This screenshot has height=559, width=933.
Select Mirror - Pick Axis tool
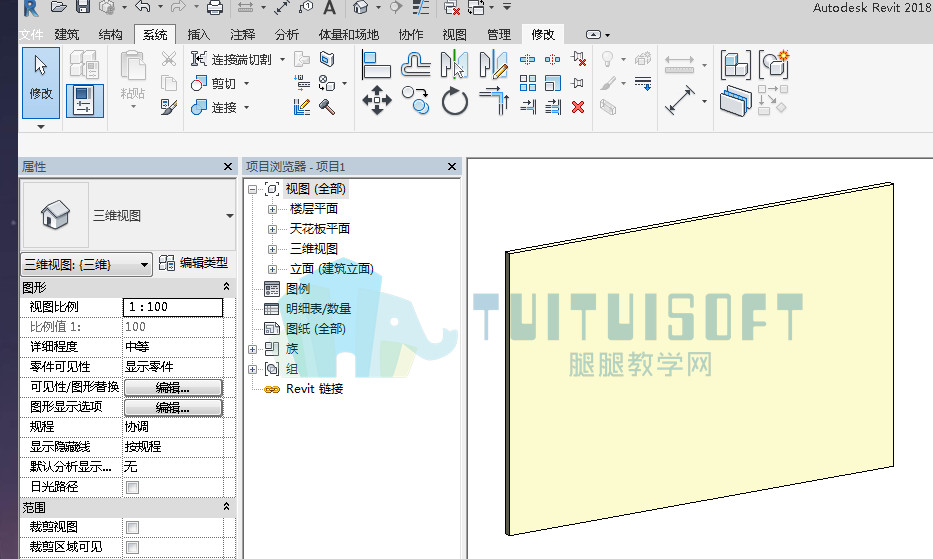(455, 64)
